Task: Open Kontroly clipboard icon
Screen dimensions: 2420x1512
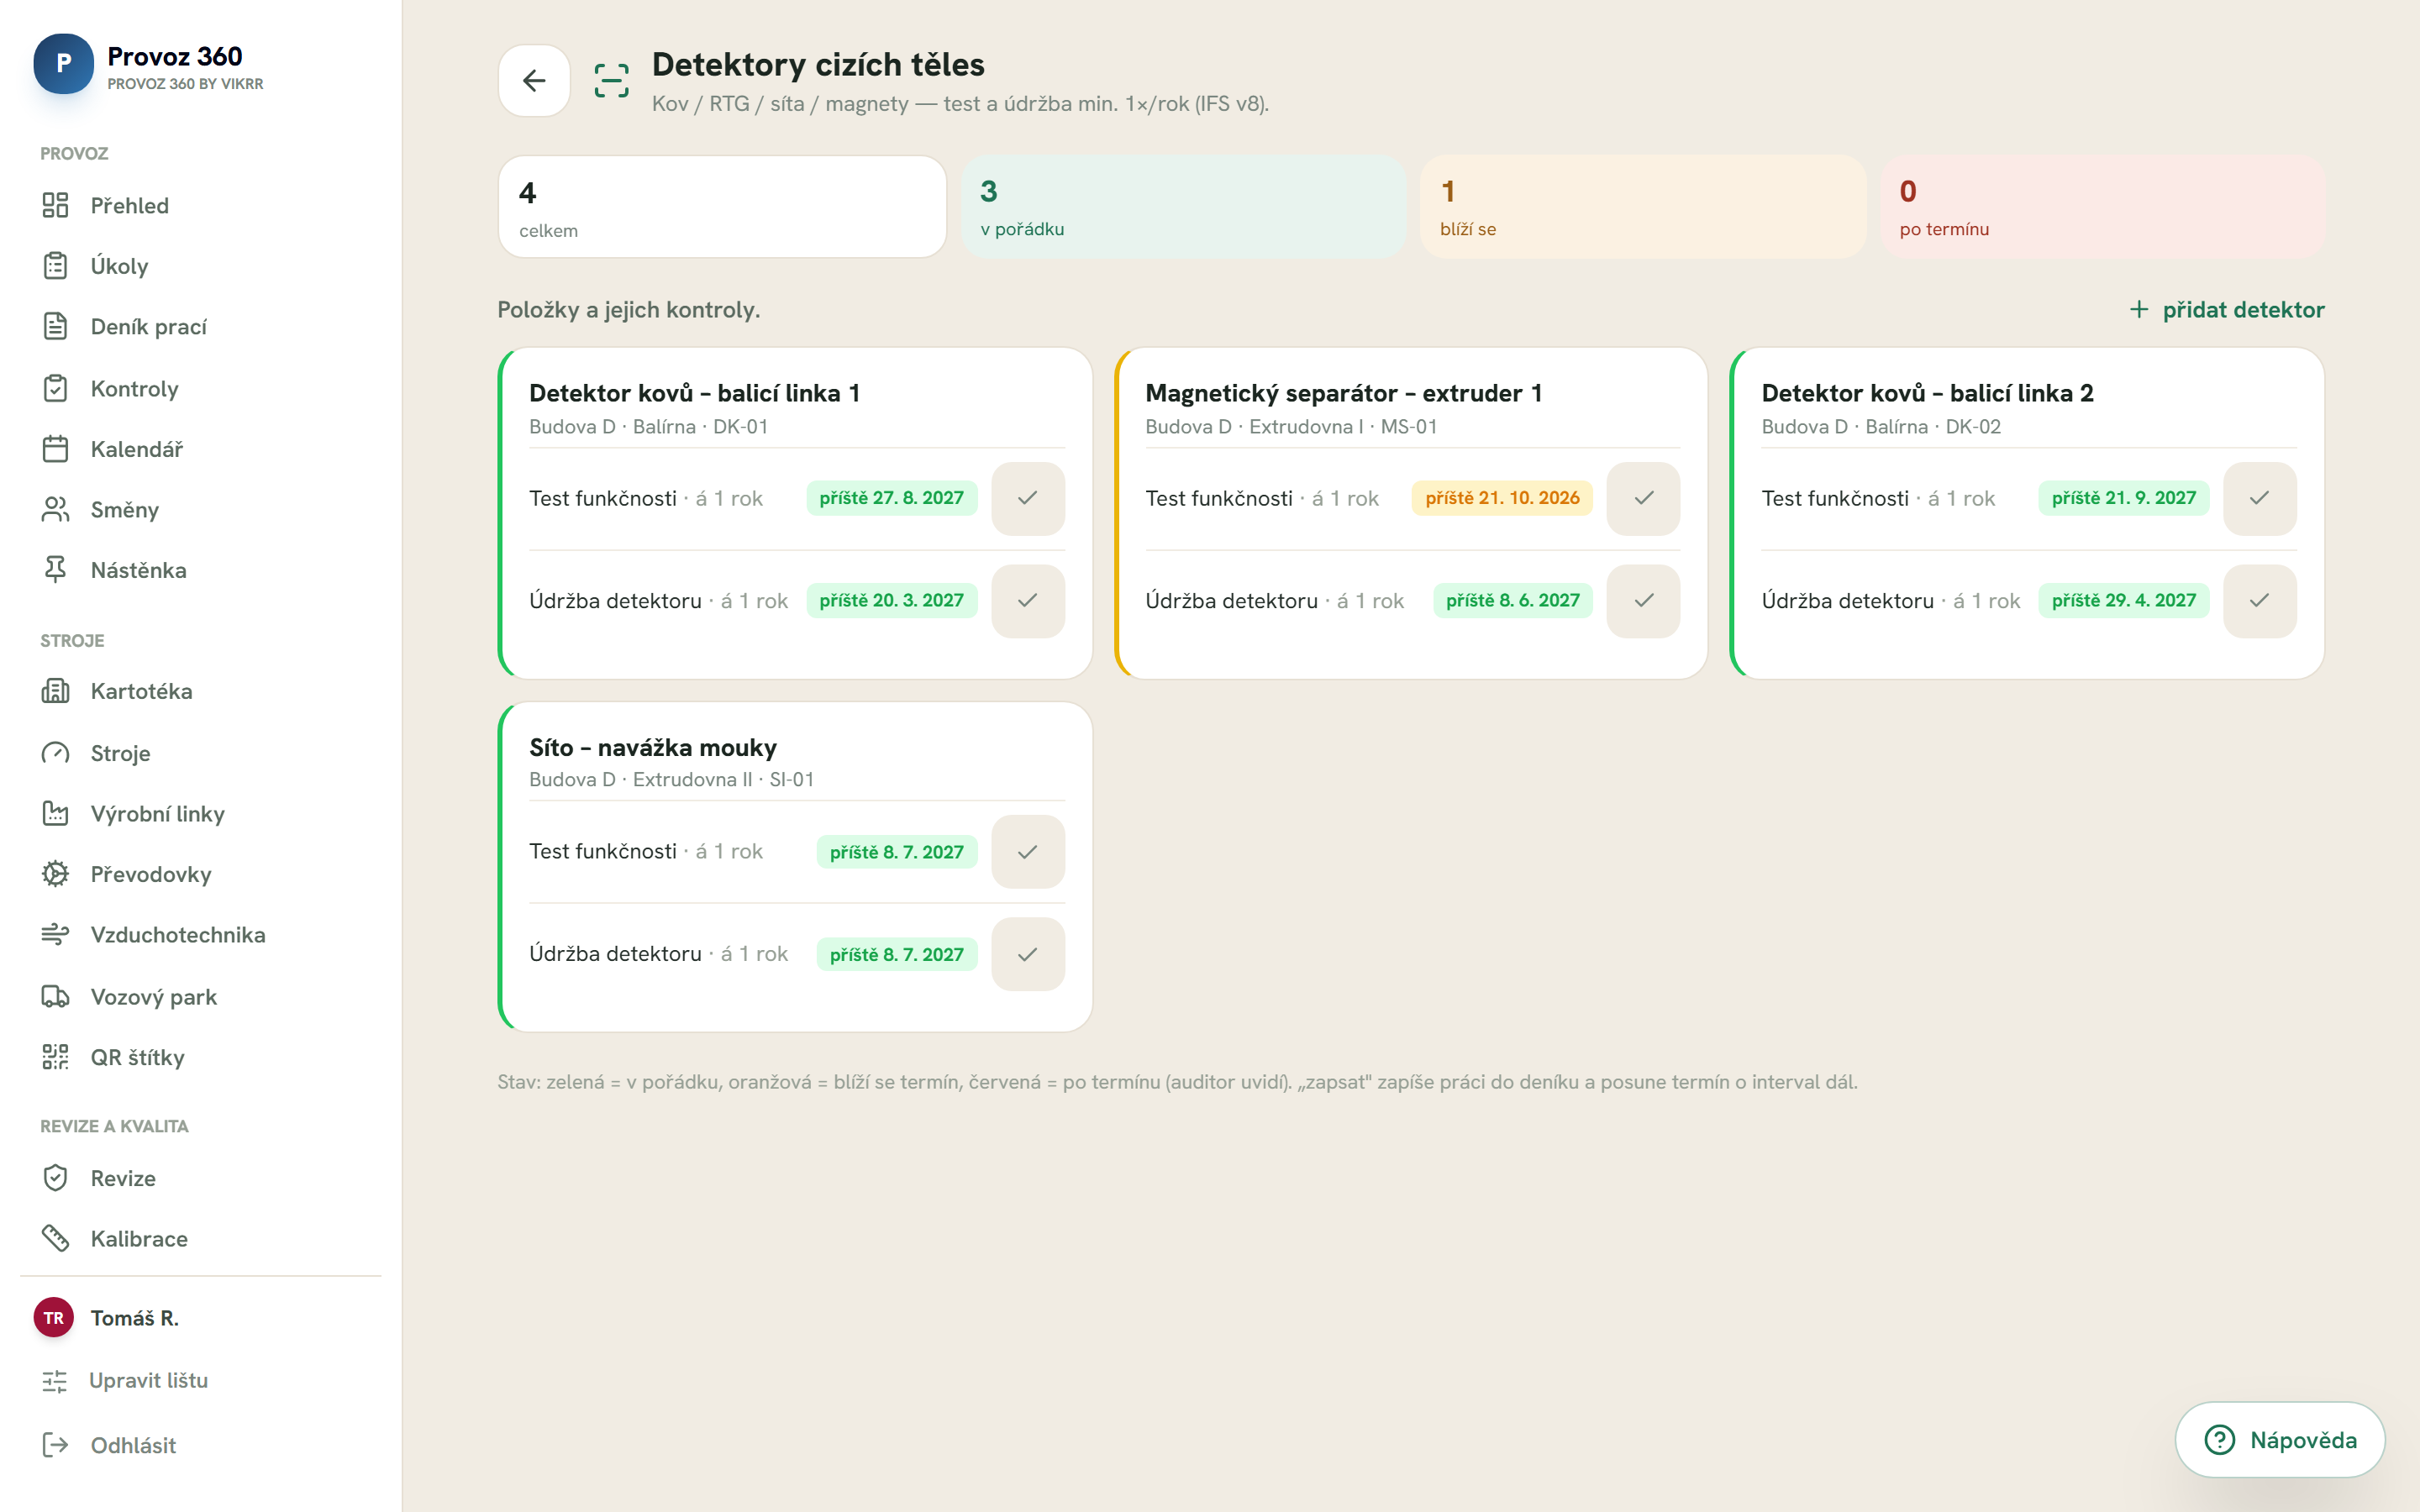Action: click(55, 388)
